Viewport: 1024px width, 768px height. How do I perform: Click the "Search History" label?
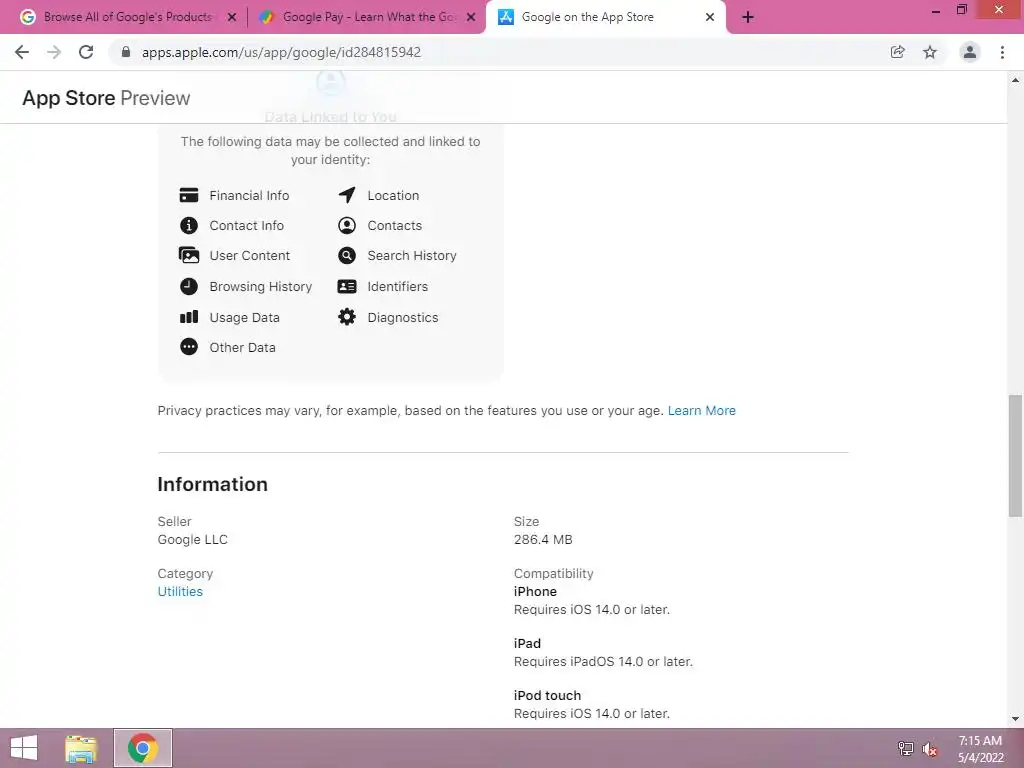coord(412,255)
